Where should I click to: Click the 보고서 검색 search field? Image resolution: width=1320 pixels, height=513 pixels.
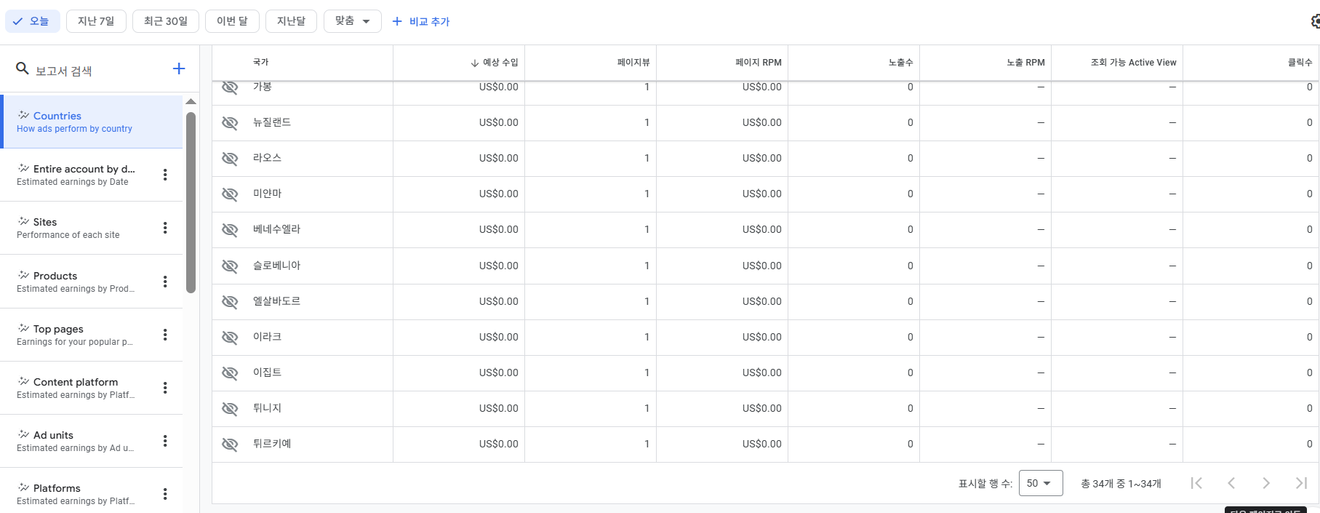pos(95,70)
